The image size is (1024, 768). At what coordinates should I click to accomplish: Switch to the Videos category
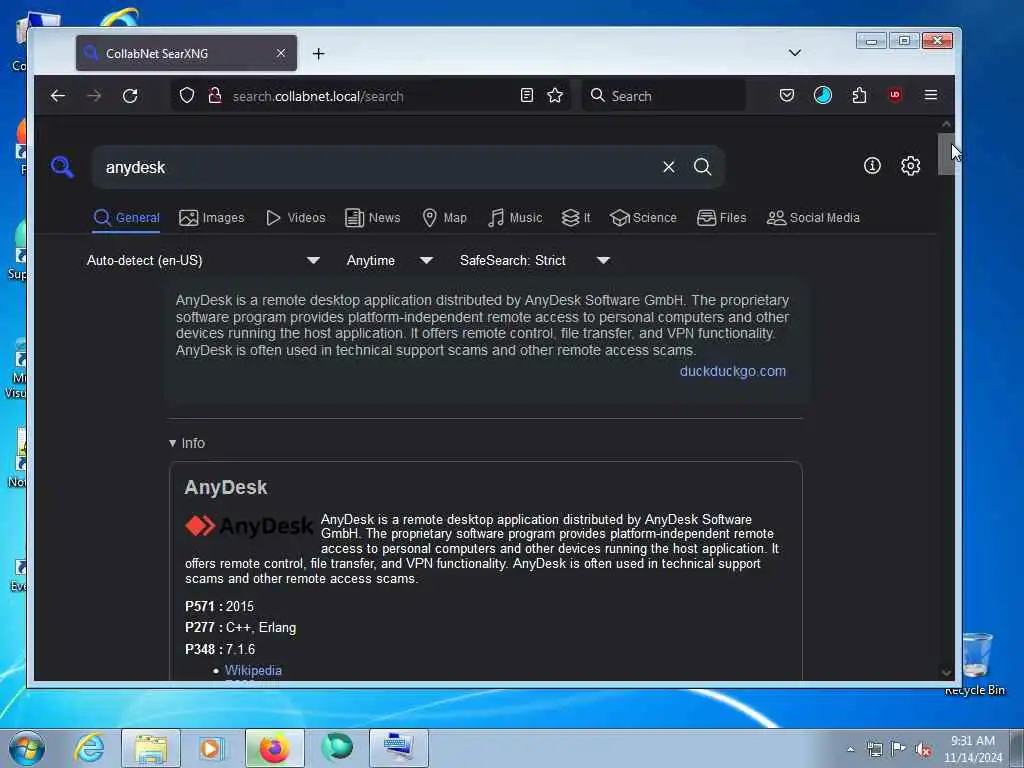pos(295,217)
